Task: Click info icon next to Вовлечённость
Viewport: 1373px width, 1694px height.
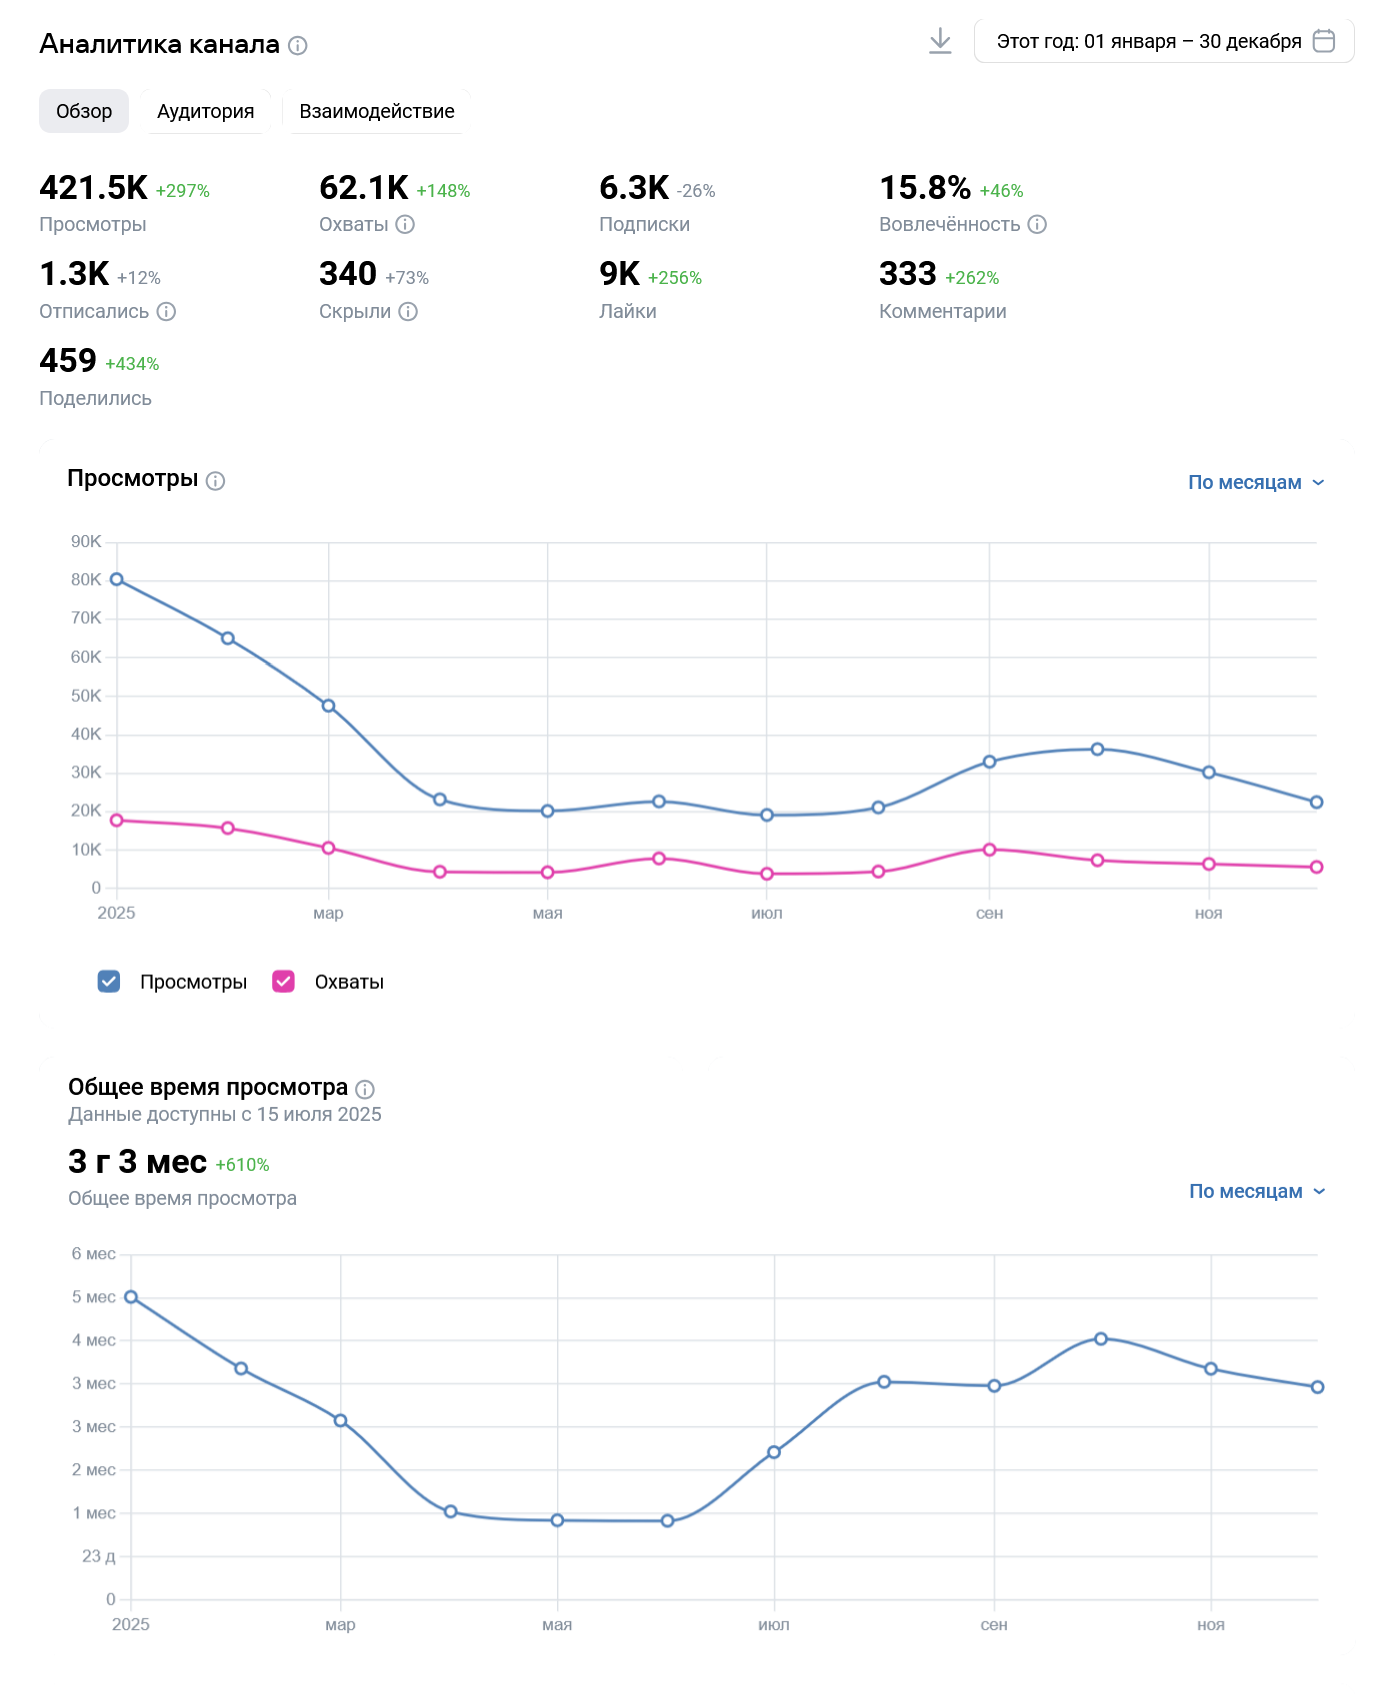Action: (1037, 224)
